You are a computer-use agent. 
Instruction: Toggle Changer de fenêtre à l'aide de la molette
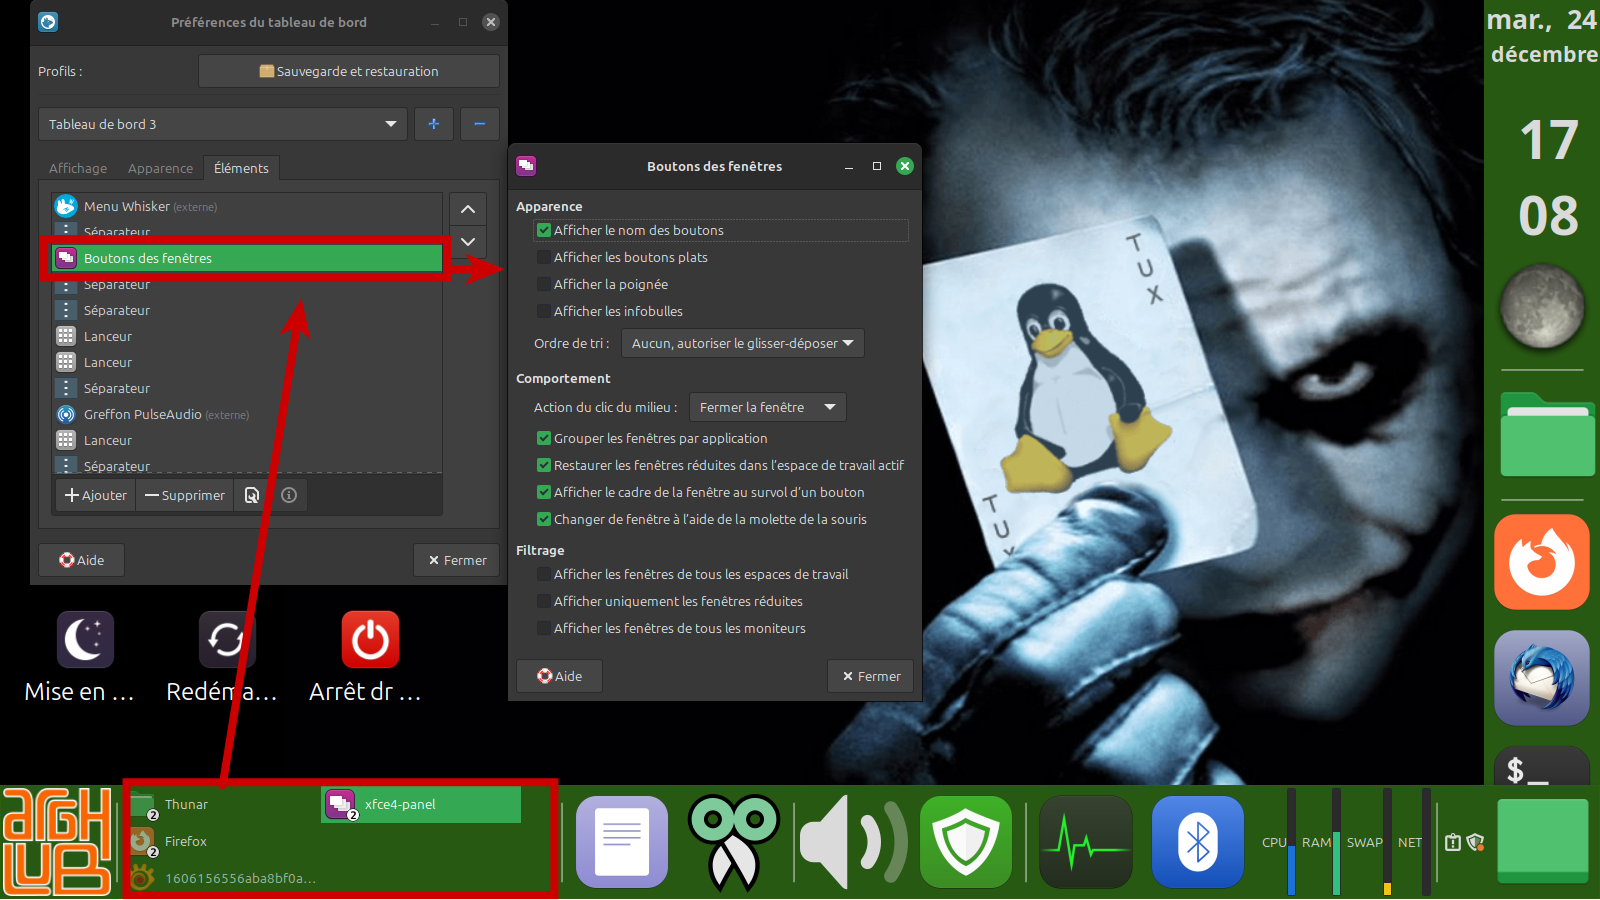point(544,519)
